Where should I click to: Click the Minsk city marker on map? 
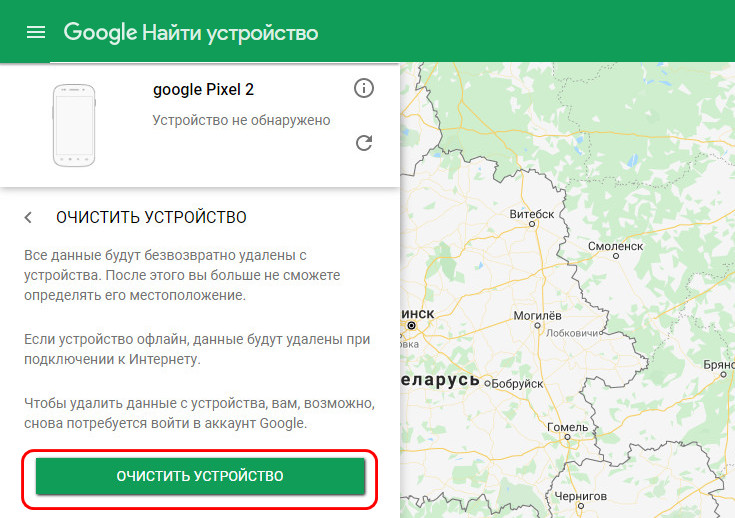(x=411, y=325)
